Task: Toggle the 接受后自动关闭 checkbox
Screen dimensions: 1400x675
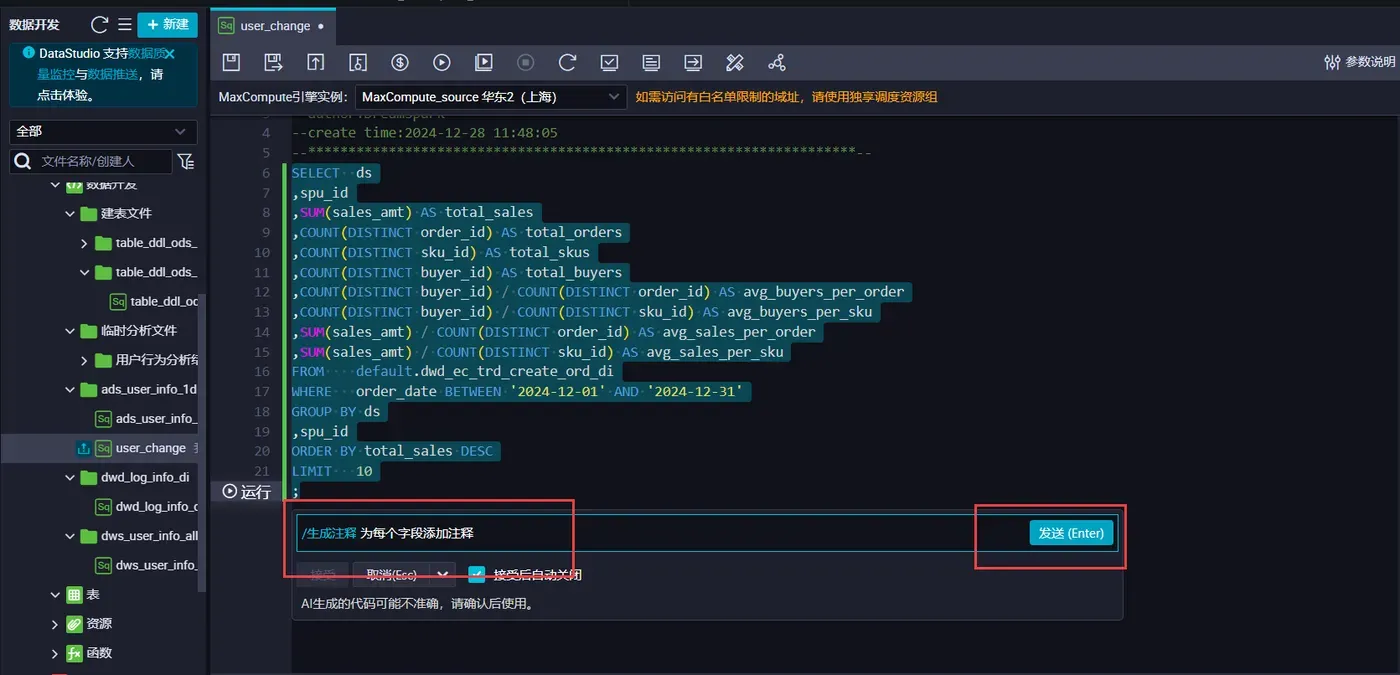Action: 477,574
